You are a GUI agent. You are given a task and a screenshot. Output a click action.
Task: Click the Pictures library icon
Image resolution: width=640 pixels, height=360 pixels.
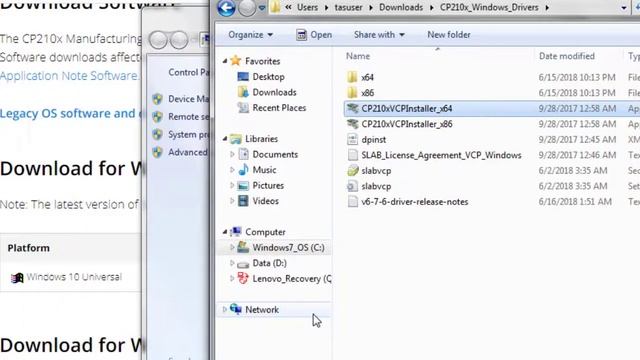(x=243, y=185)
